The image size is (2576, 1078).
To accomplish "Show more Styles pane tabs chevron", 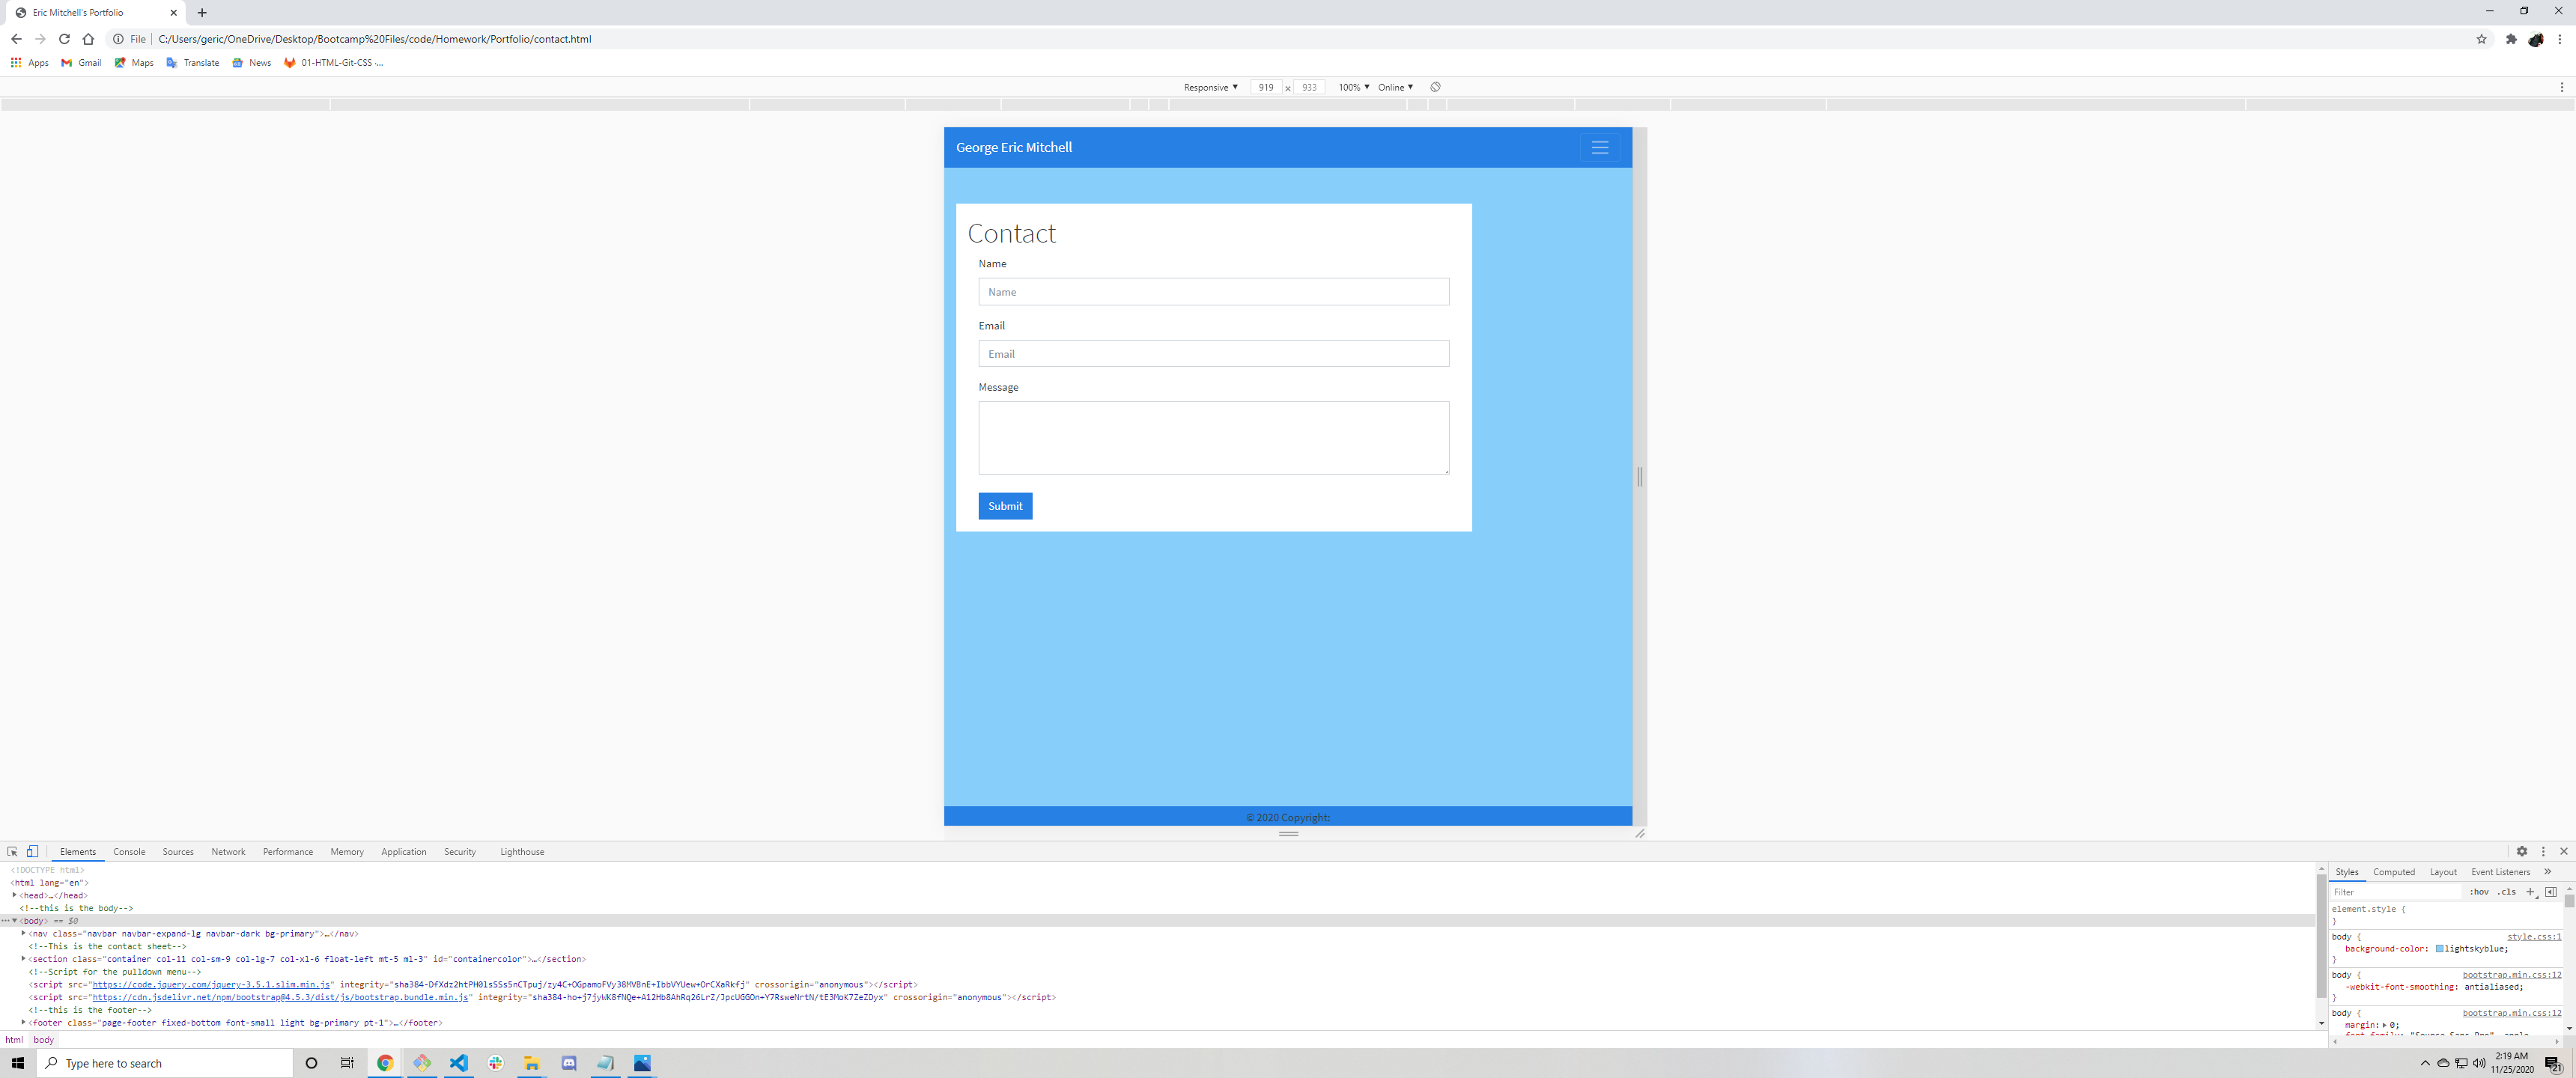I will pyautogui.click(x=2548, y=872).
